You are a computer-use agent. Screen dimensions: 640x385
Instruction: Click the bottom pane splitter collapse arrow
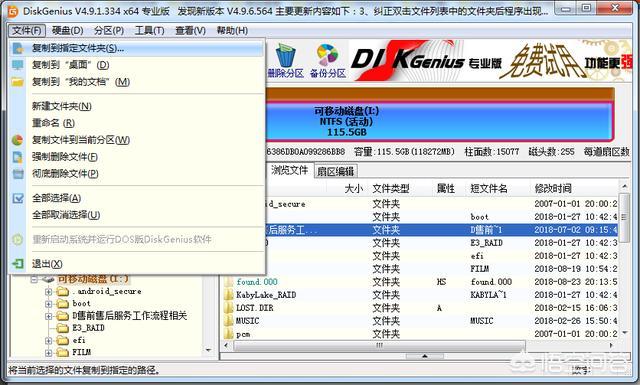click(x=424, y=356)
